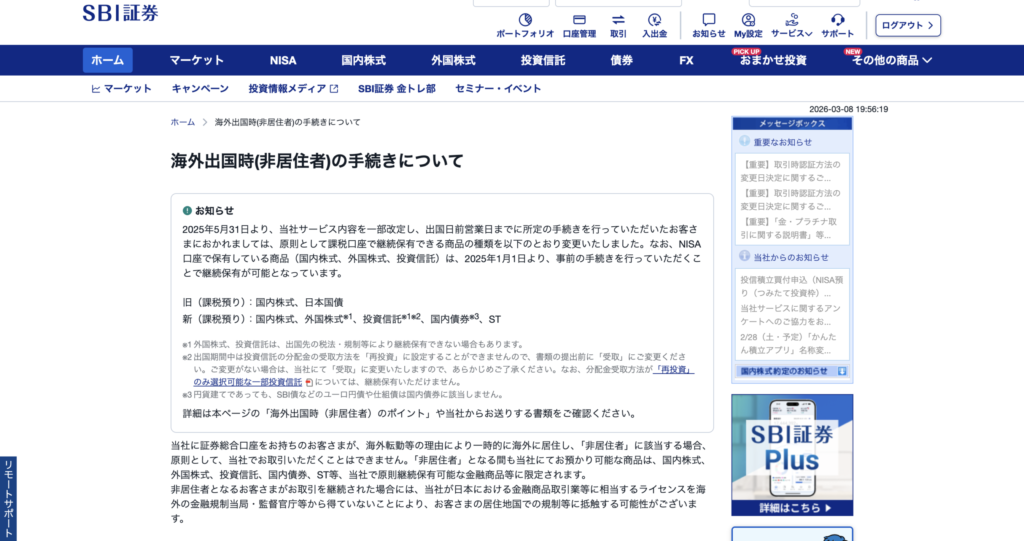Click the メッセージボックス header
Image resolution: width=1024 pixels, height=541 pixels.
(792, 123)
